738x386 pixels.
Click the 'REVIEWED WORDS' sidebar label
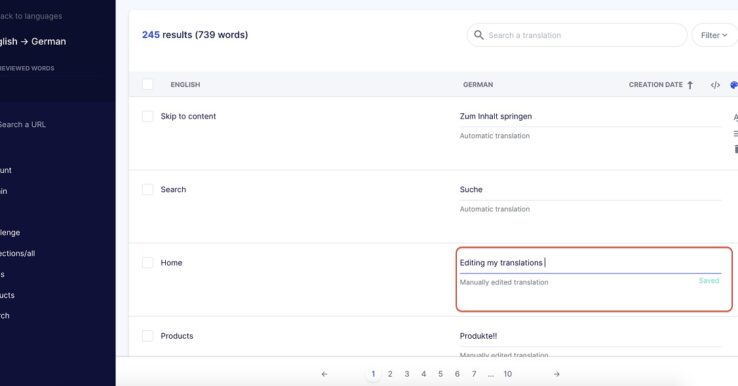27,68
